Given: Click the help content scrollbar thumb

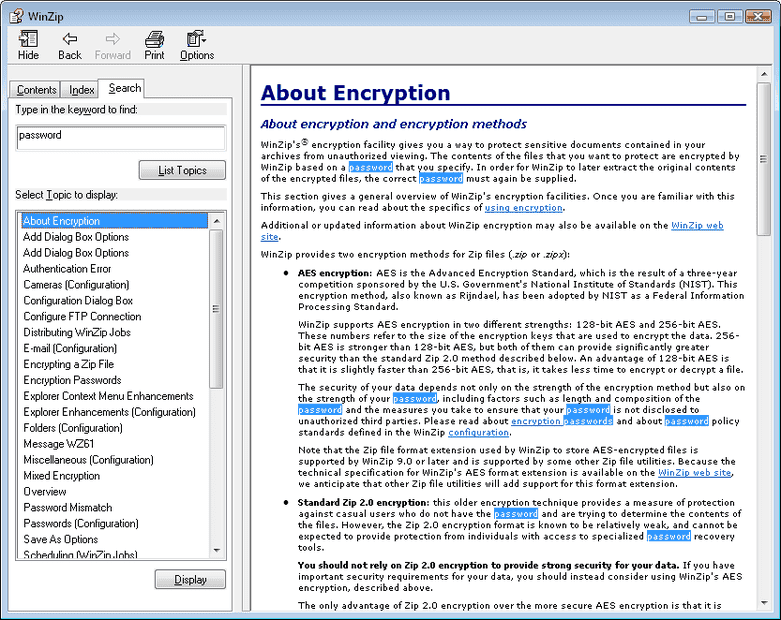Looking at the screenshot, I should (x=764, y=159).
